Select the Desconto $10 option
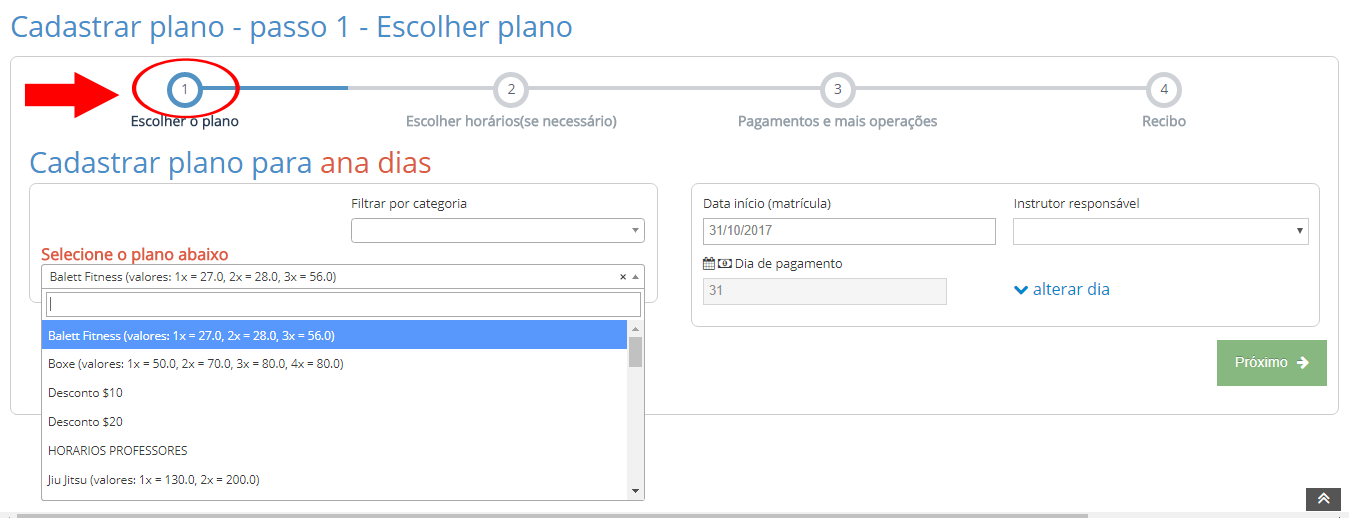Screen dimensions: 1349x518 point(86,393)
